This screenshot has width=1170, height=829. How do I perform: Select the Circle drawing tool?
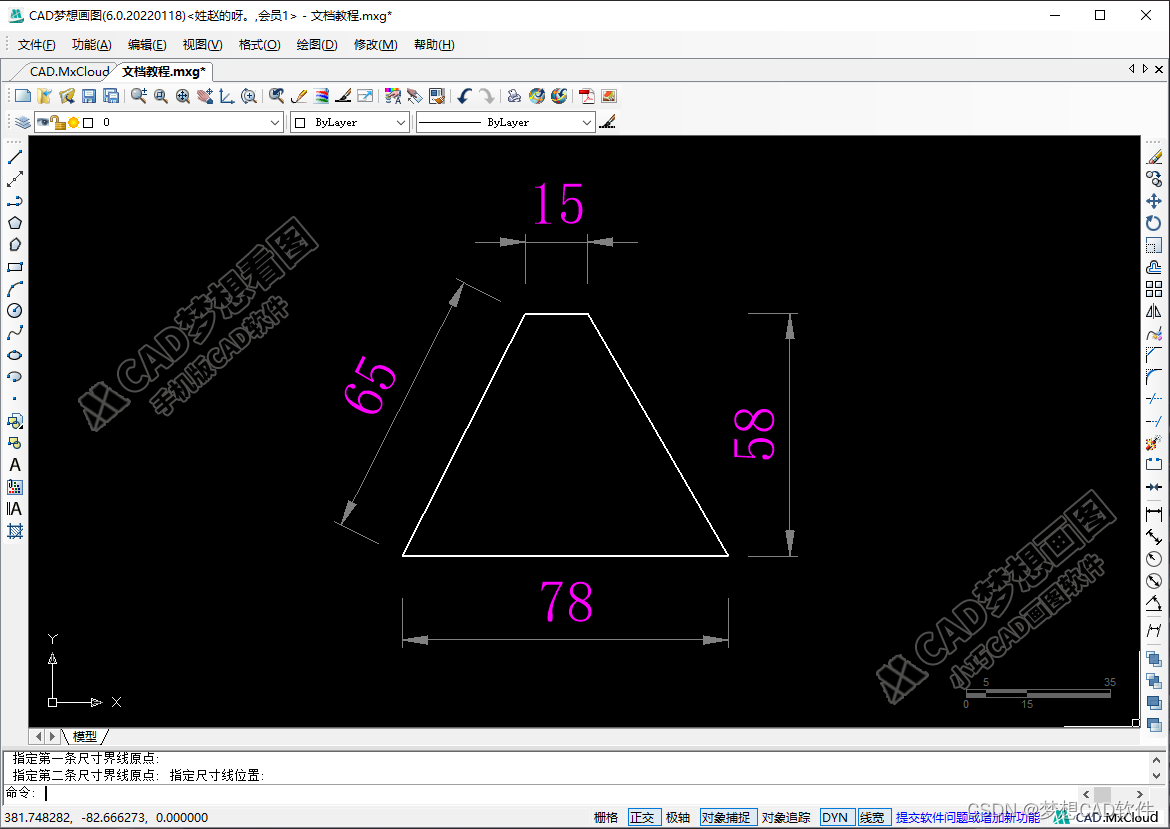(15, 310)
